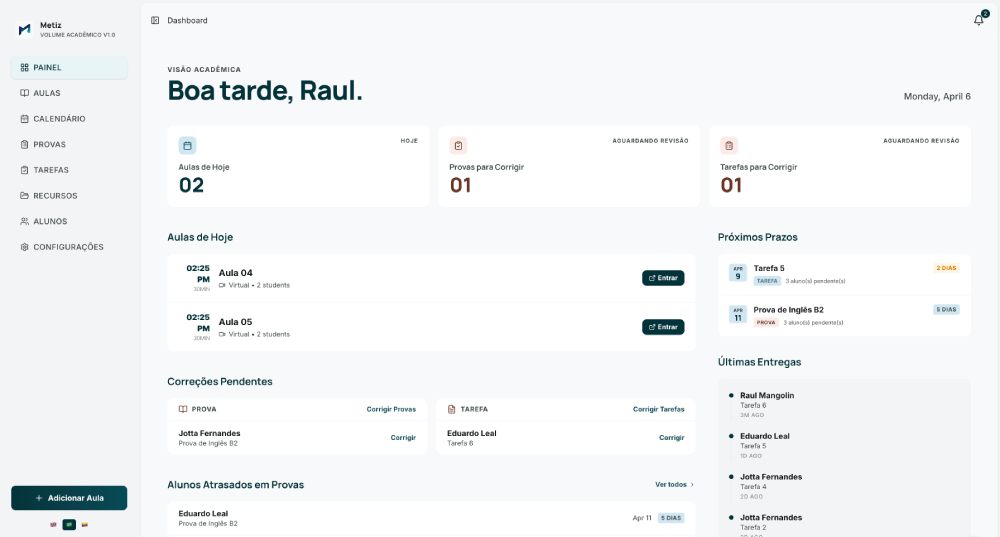Go to Calendário in the sidebar
Screen dimensions: 1000x537
58,119
